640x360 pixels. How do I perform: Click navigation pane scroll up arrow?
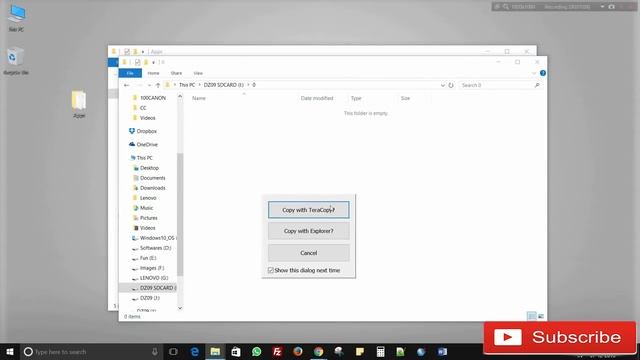[x=180, y=96]
